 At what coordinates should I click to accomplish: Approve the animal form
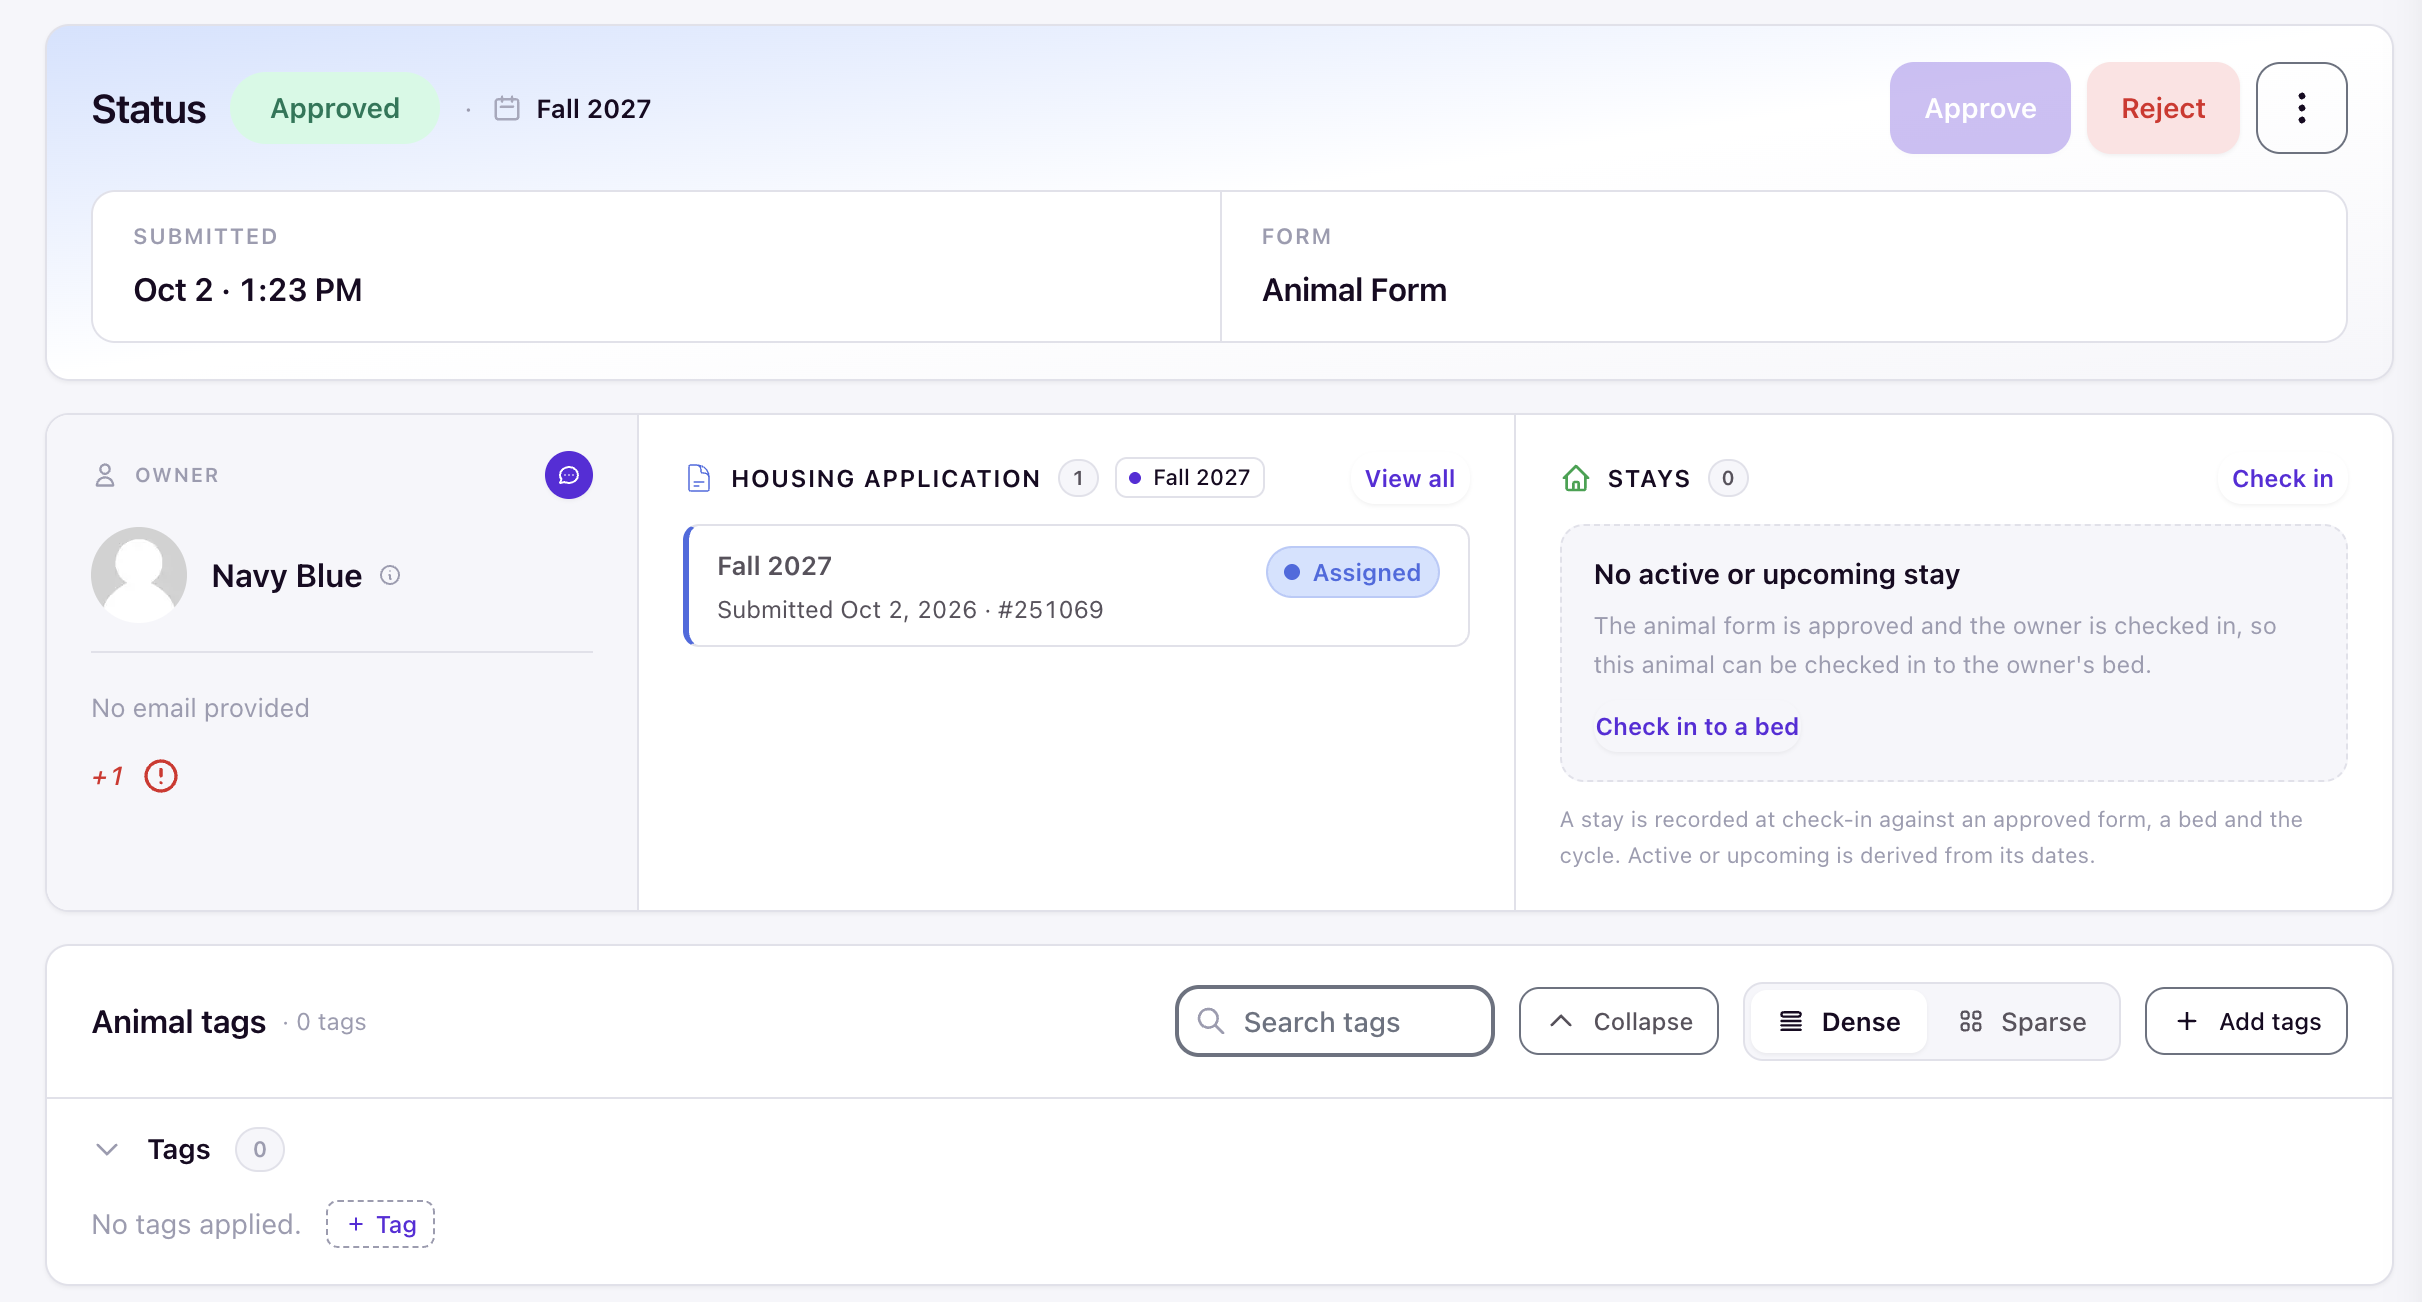pos(1980,108)
